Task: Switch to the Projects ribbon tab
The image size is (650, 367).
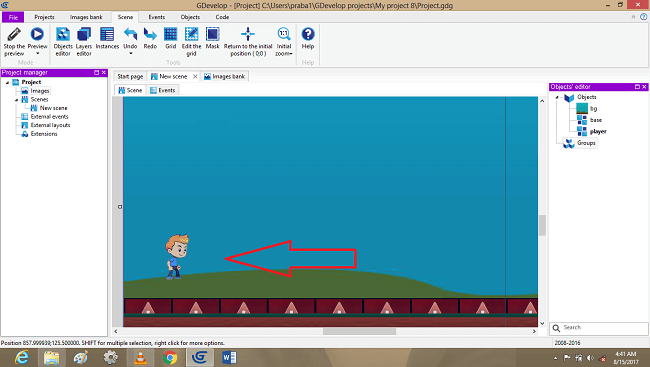Action: click(x=44, y=17)
